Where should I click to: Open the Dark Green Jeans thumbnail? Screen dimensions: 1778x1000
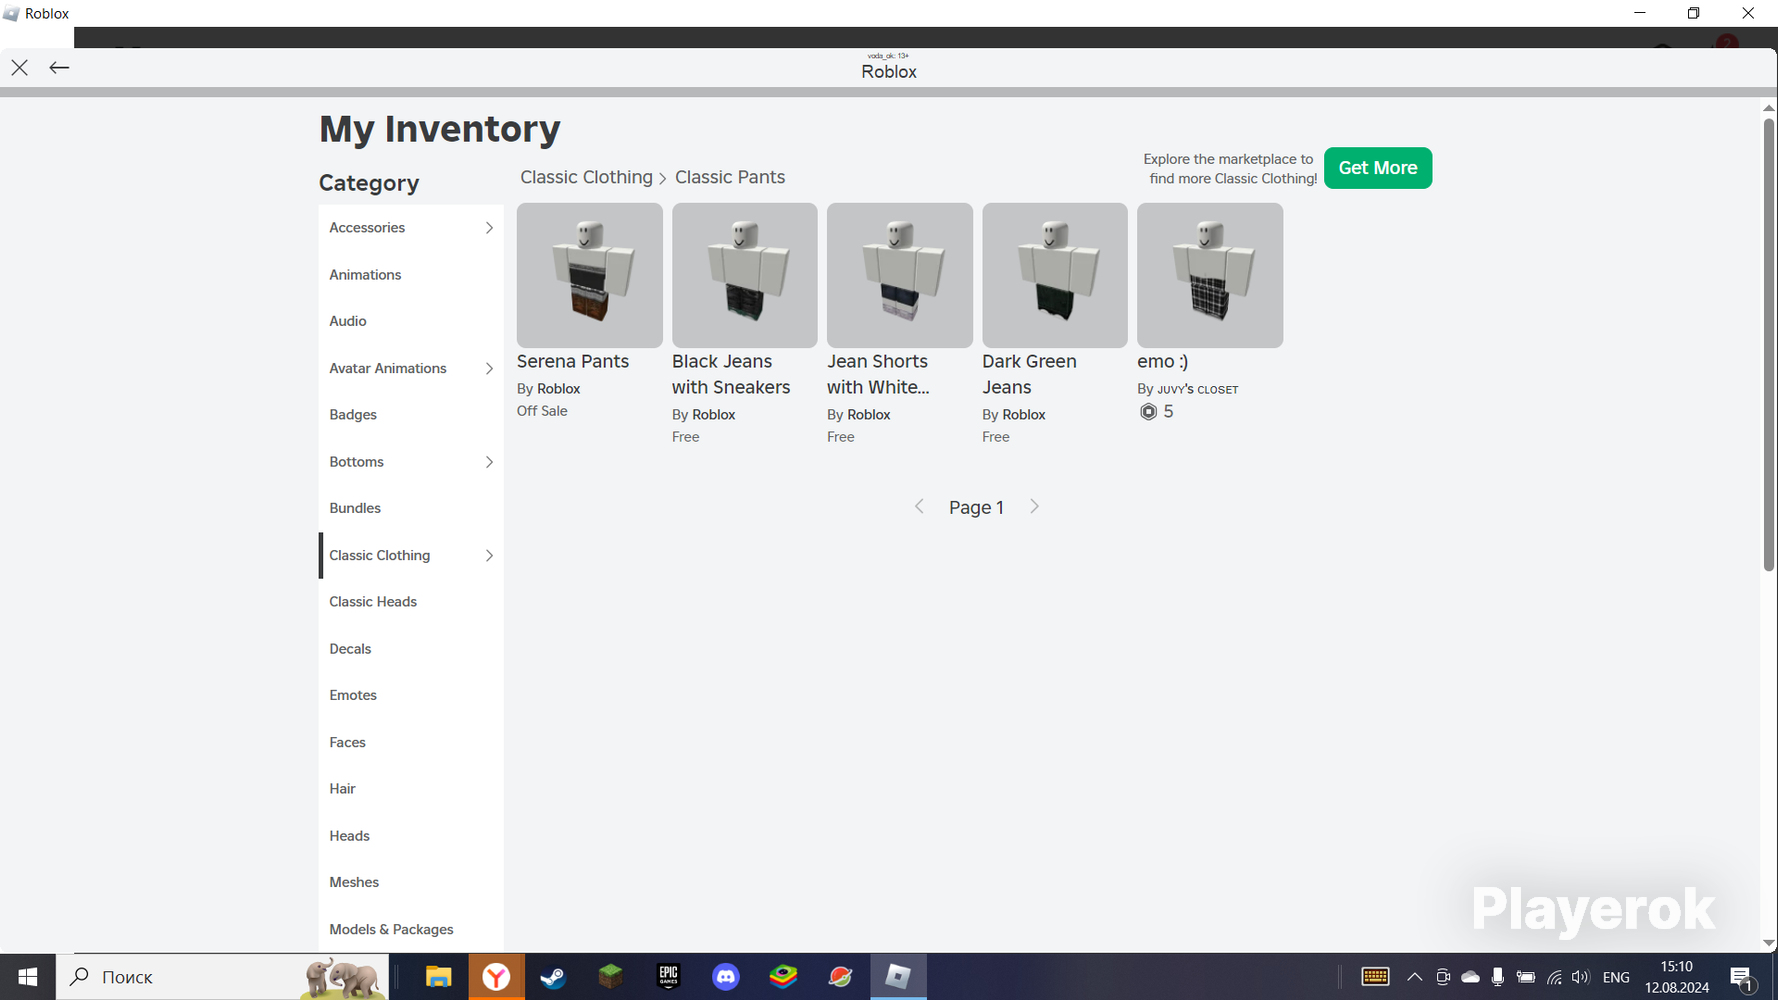click(x=1055, y=275)
